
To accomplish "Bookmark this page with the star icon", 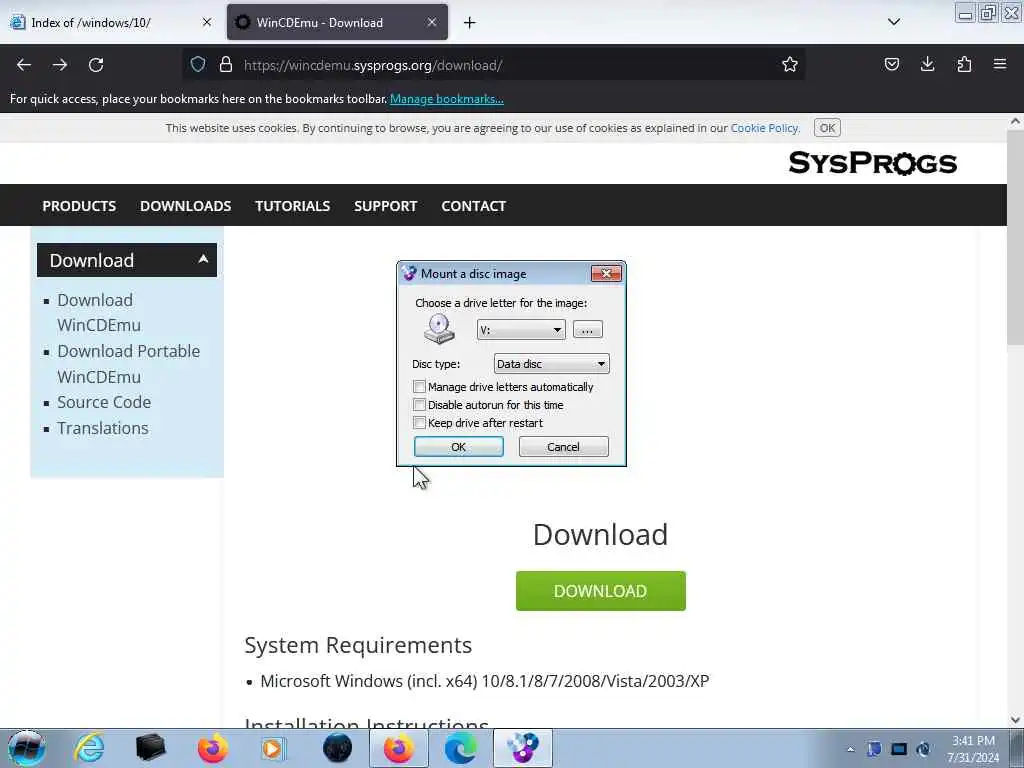I will pyautogui.click(x=790, y=64).
